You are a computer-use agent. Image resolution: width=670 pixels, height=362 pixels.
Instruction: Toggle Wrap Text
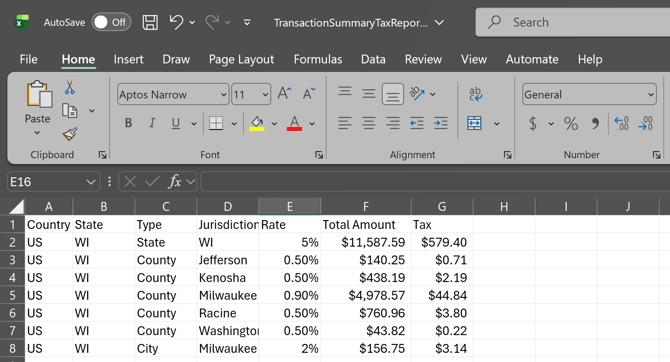[475, 94]
